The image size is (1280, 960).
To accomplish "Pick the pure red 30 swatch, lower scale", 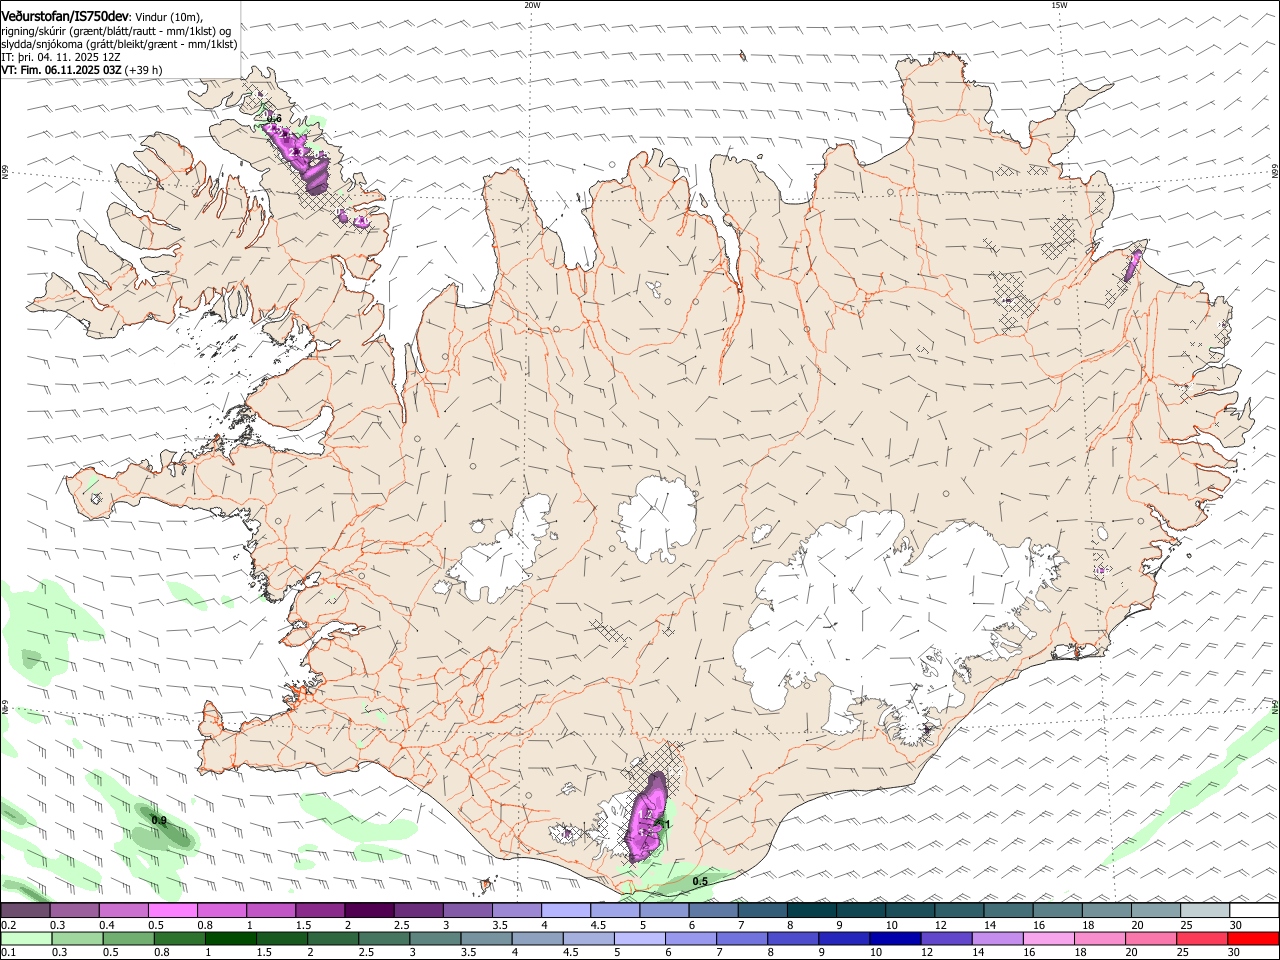I will coord(1254,938).
